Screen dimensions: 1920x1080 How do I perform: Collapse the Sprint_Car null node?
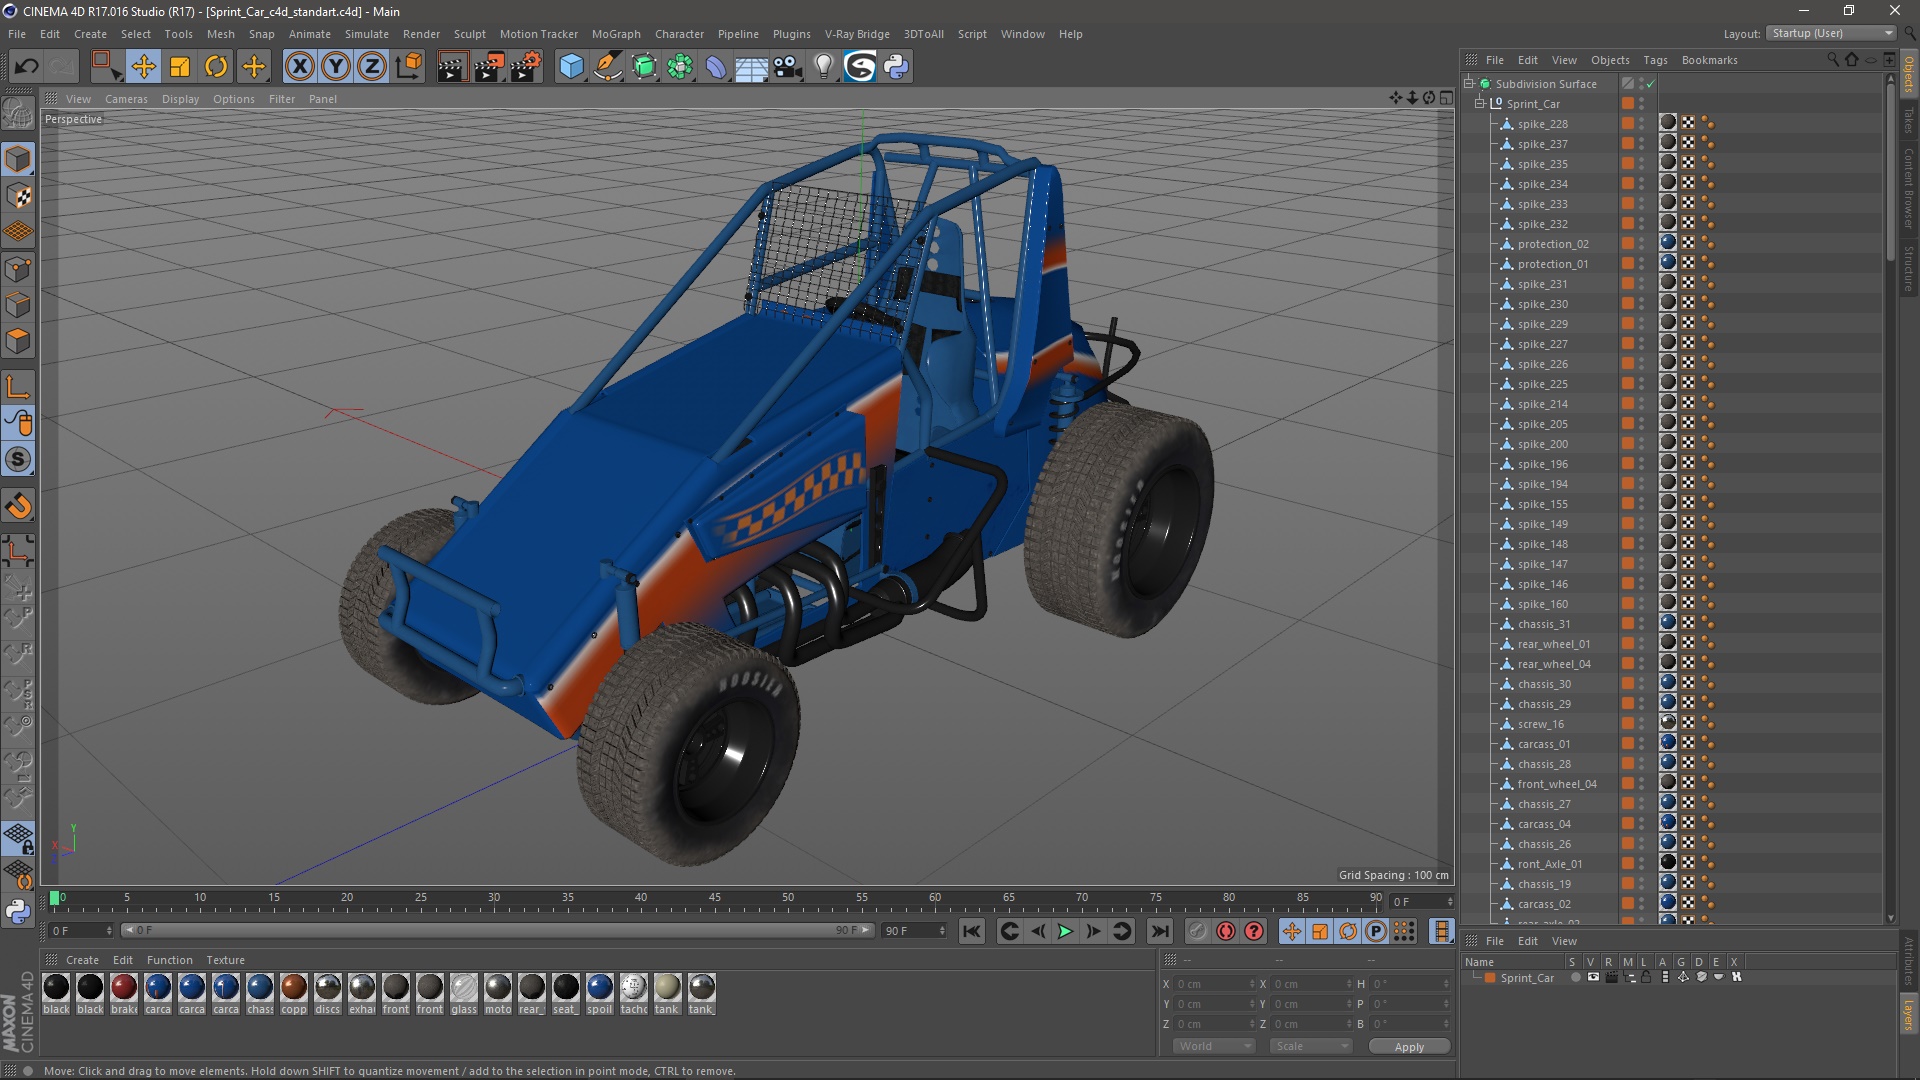coord(1480,104)
